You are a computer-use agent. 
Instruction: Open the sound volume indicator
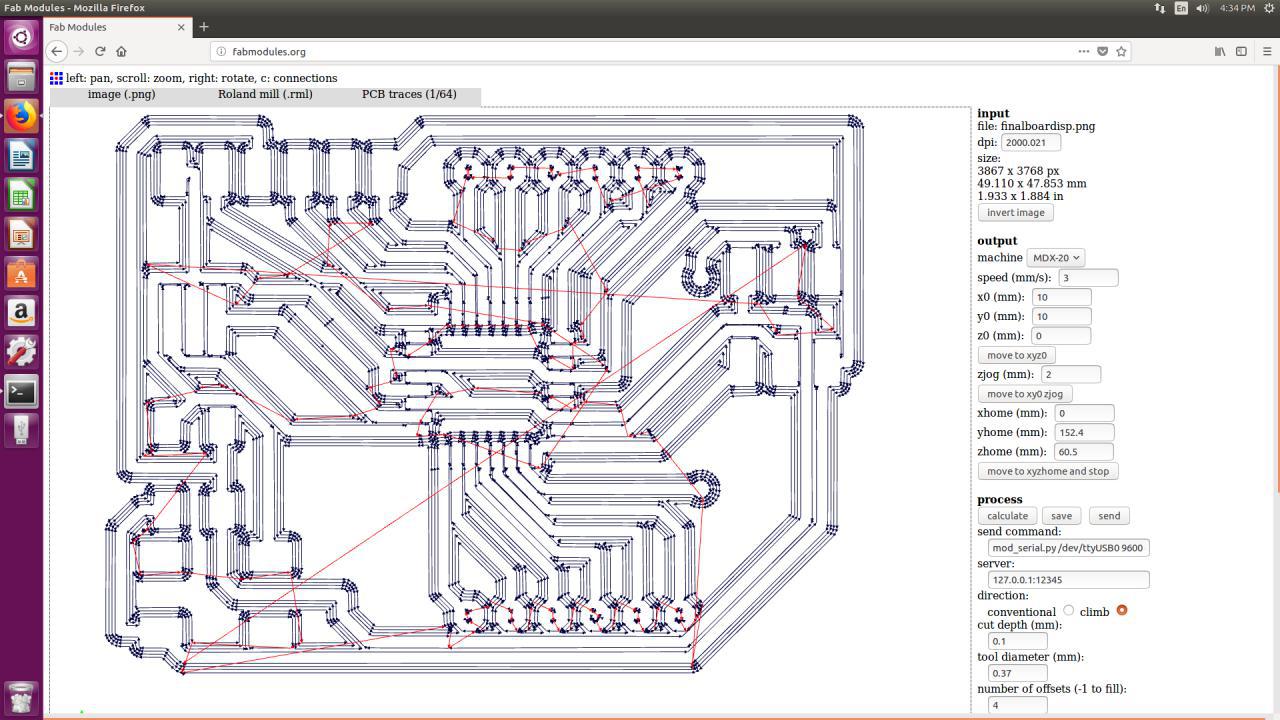(x=1203, y=8)
